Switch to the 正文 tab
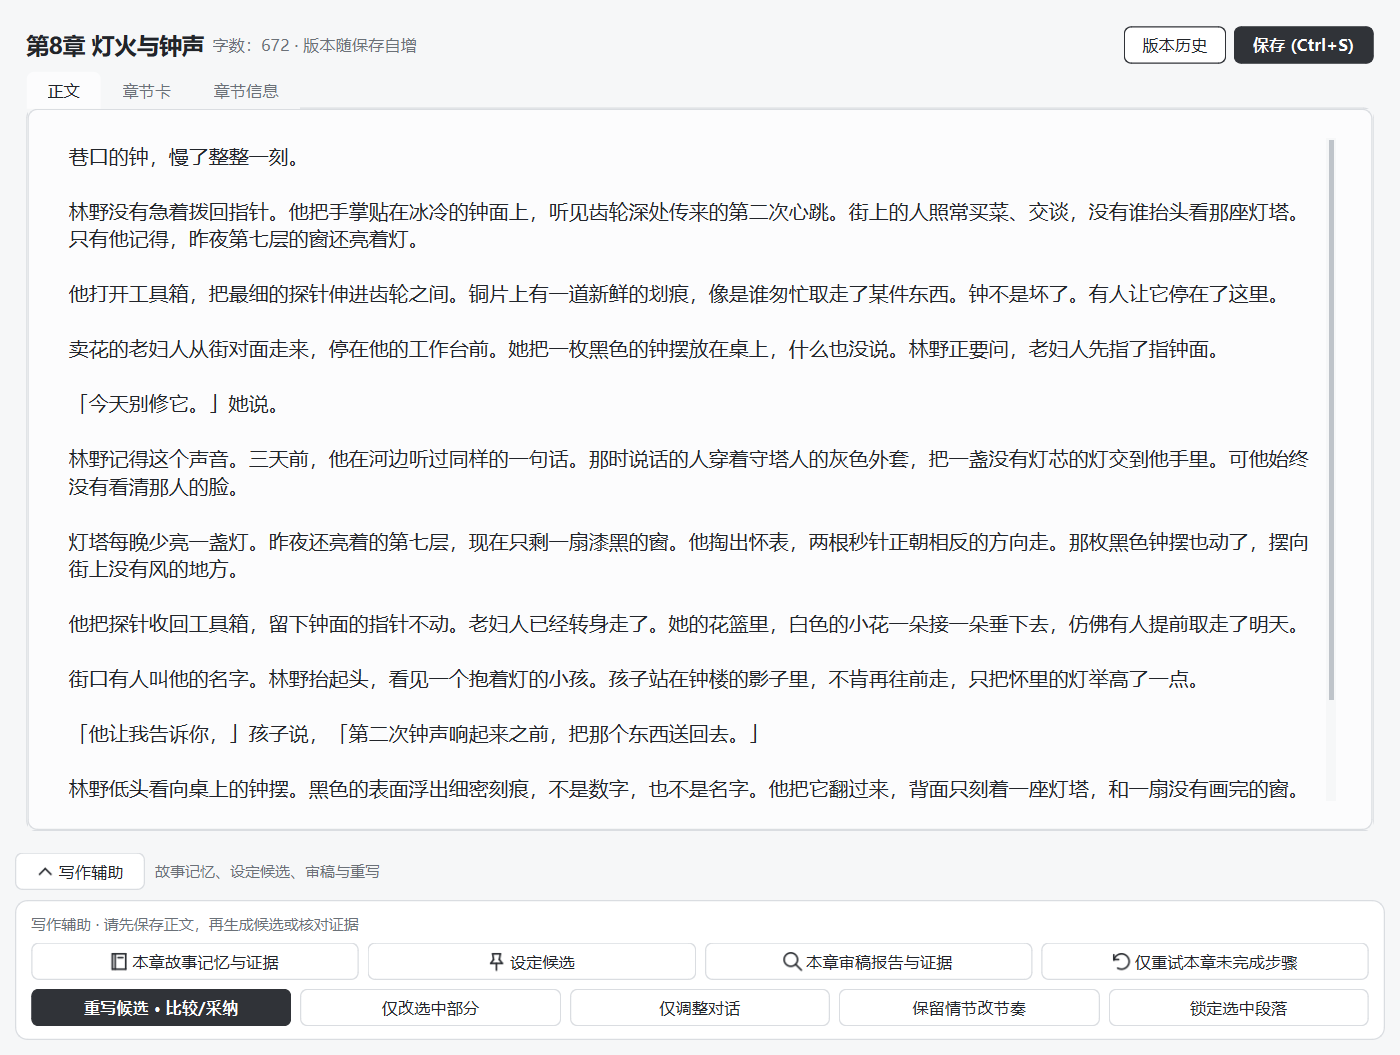Image resolution: width=1400 pixels, height=1055 pixels. 64,91
